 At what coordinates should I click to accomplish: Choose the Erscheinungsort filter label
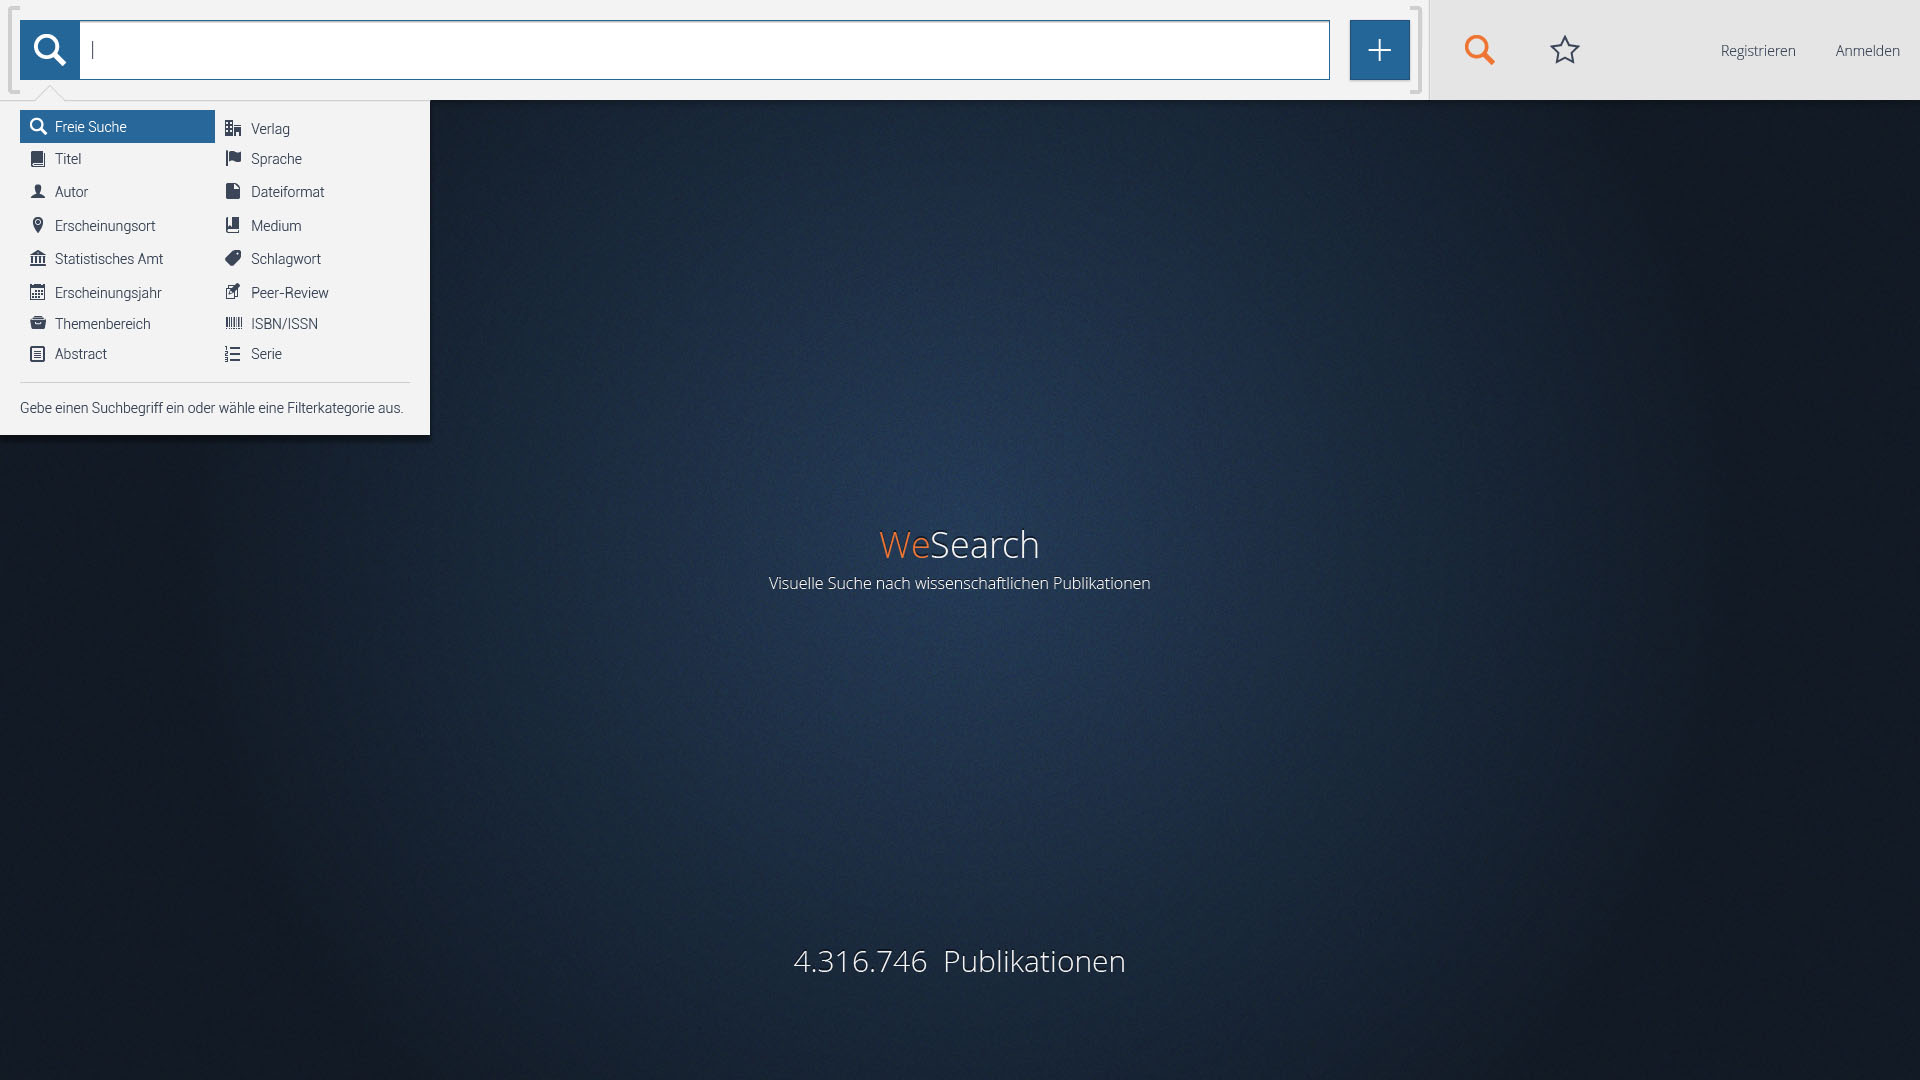point(105,226)
